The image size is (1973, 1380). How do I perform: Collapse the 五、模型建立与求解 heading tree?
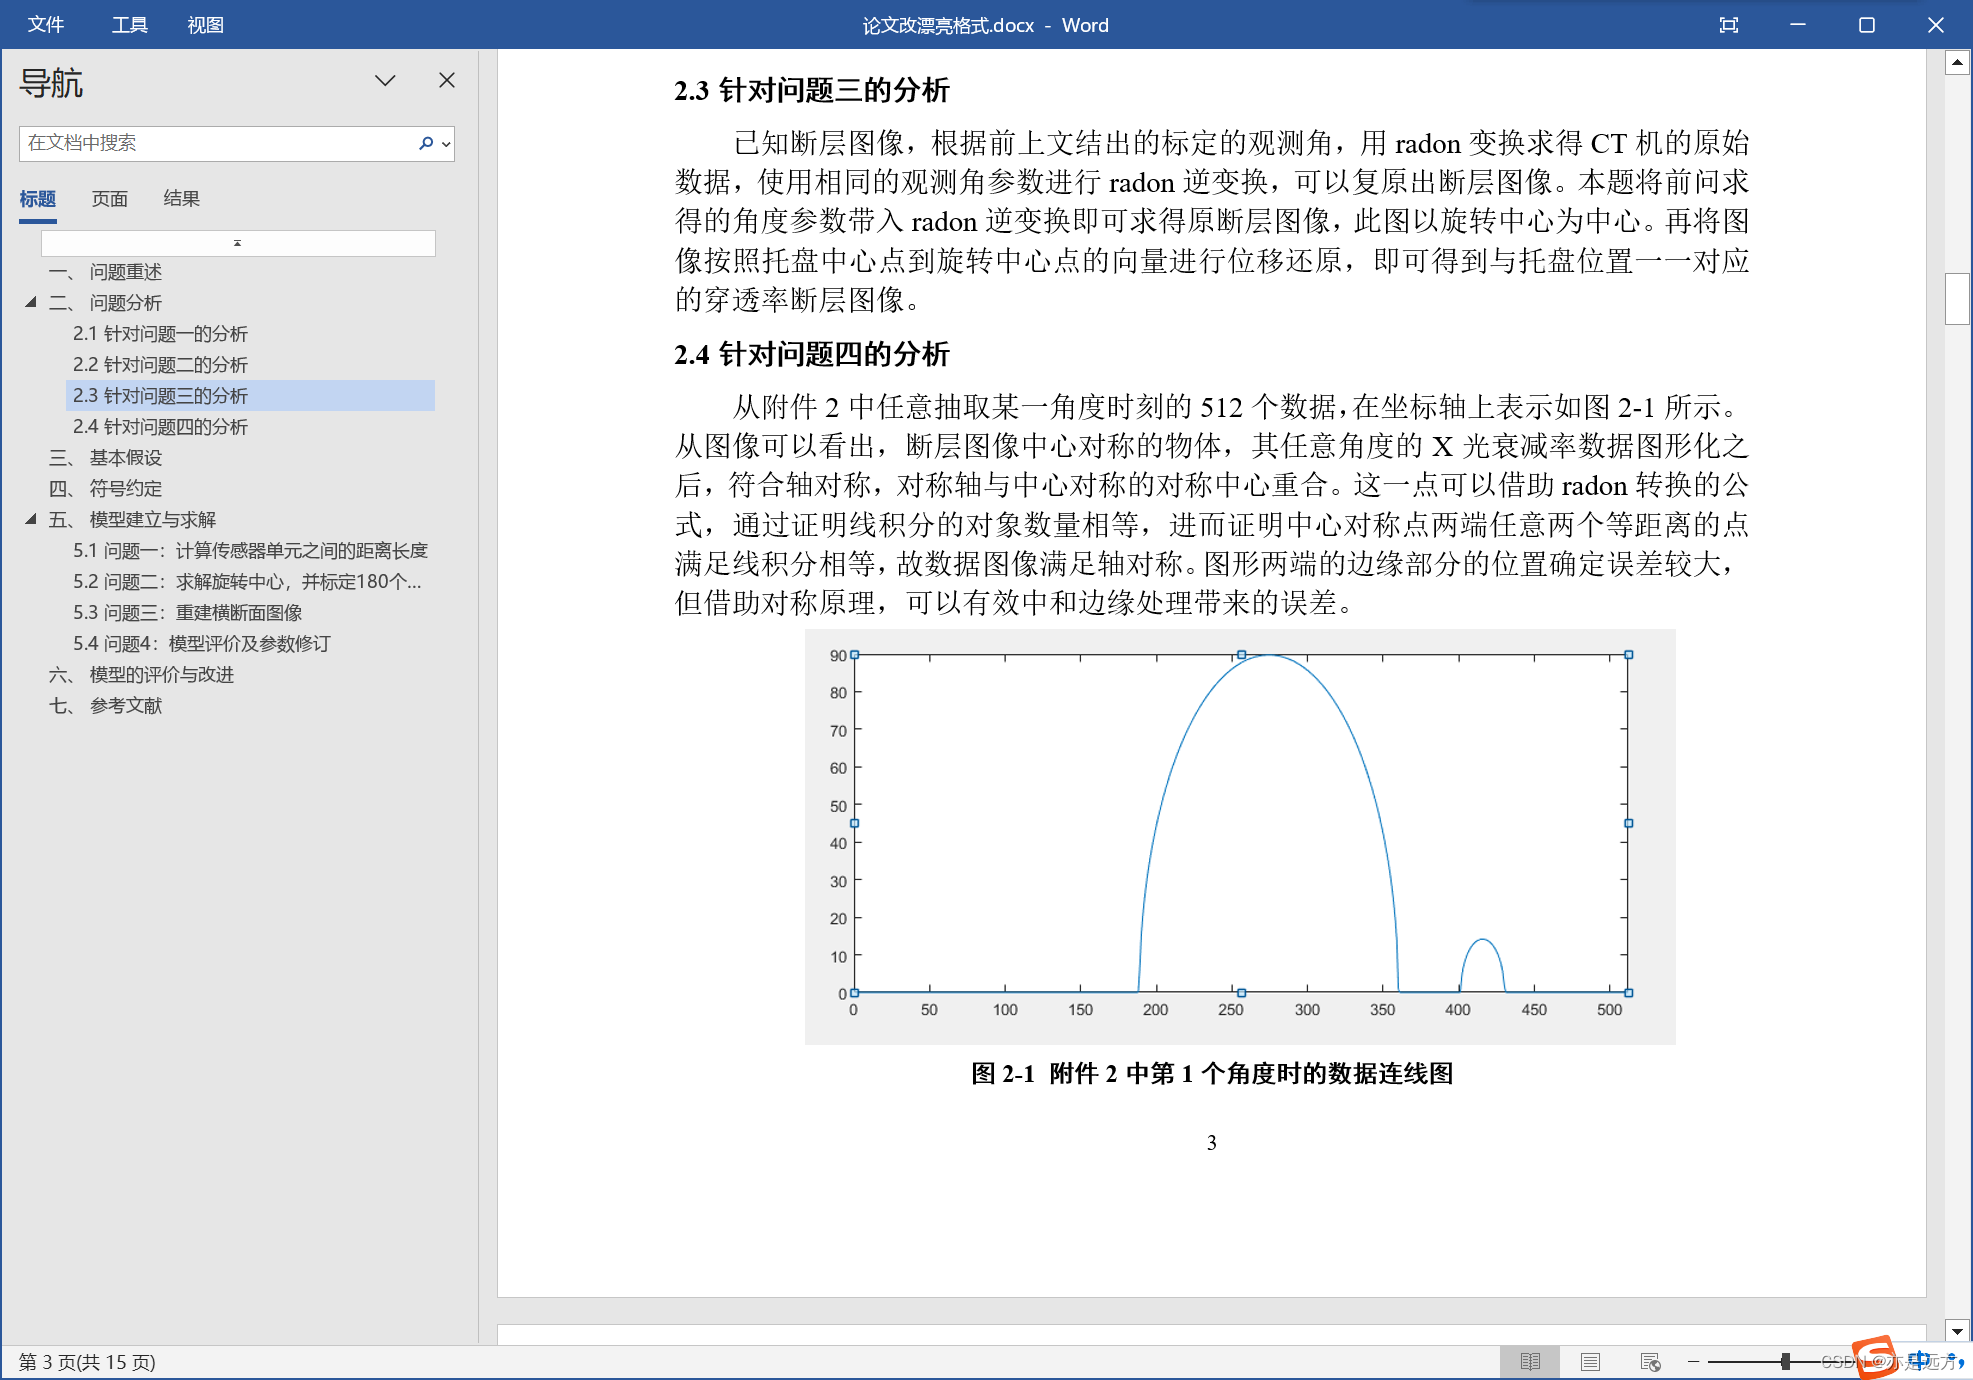[31, 519]
